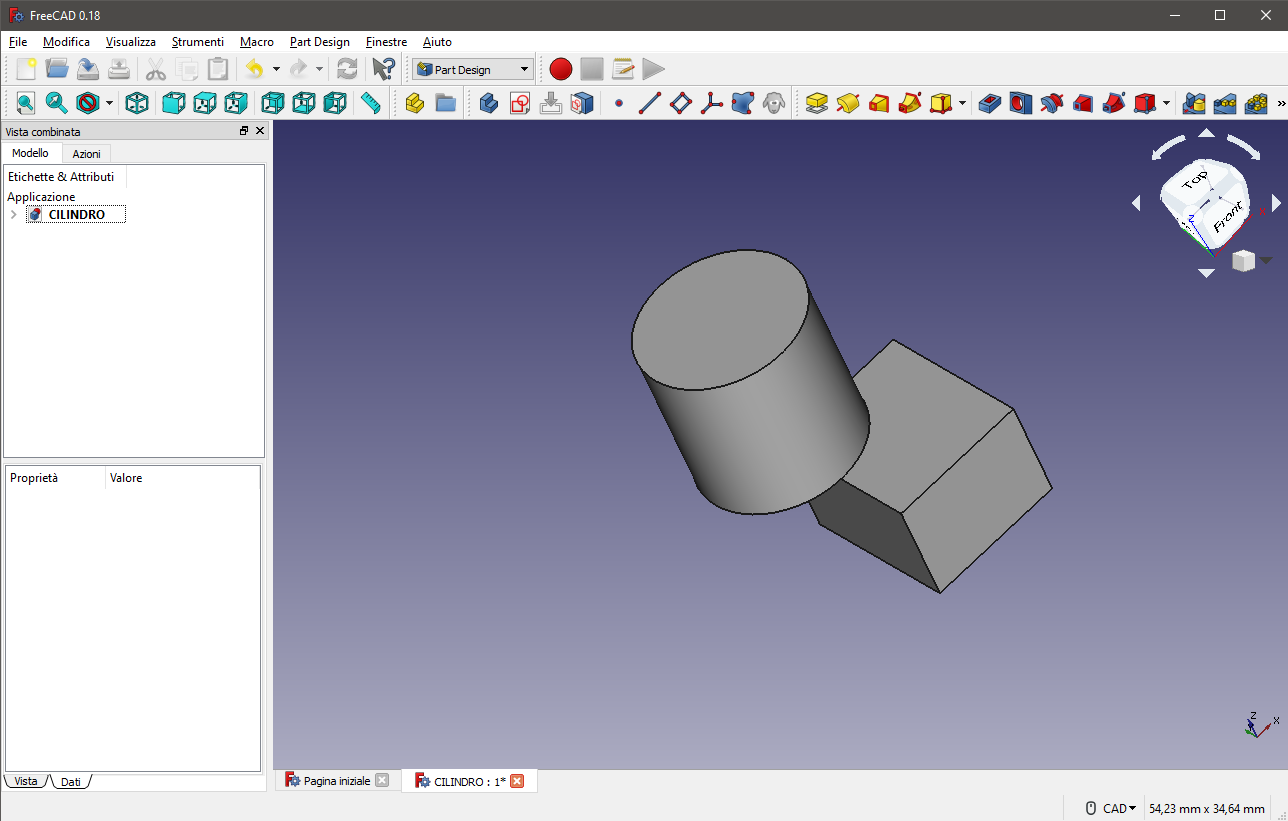Create a new sketch icon
This screenshot has height=821, width=1288.
click(x=520, y=103)
